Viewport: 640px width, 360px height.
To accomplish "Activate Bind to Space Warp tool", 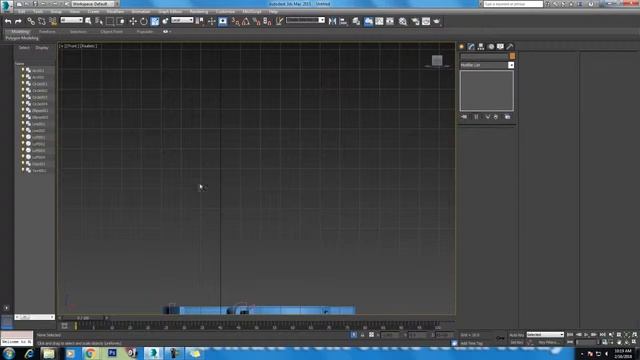I will 53,21.
